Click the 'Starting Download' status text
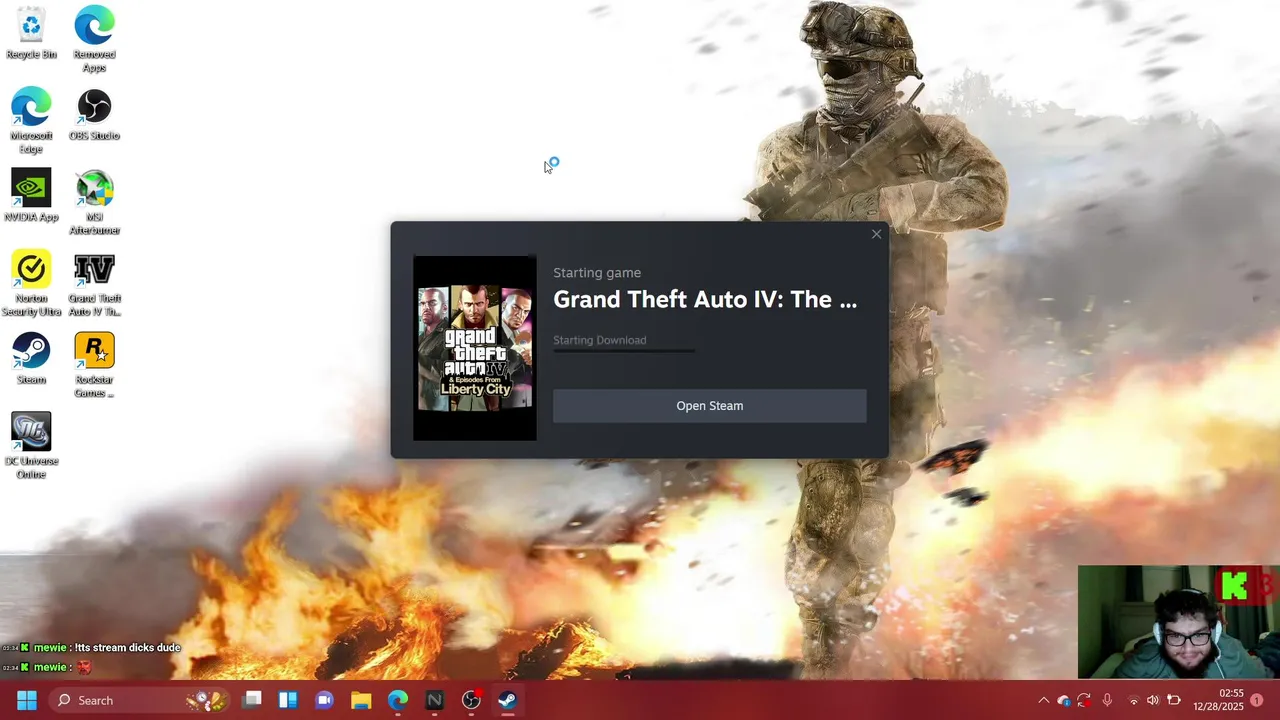The width and height of the screenshot is (1280, 720). pos(600,340)
